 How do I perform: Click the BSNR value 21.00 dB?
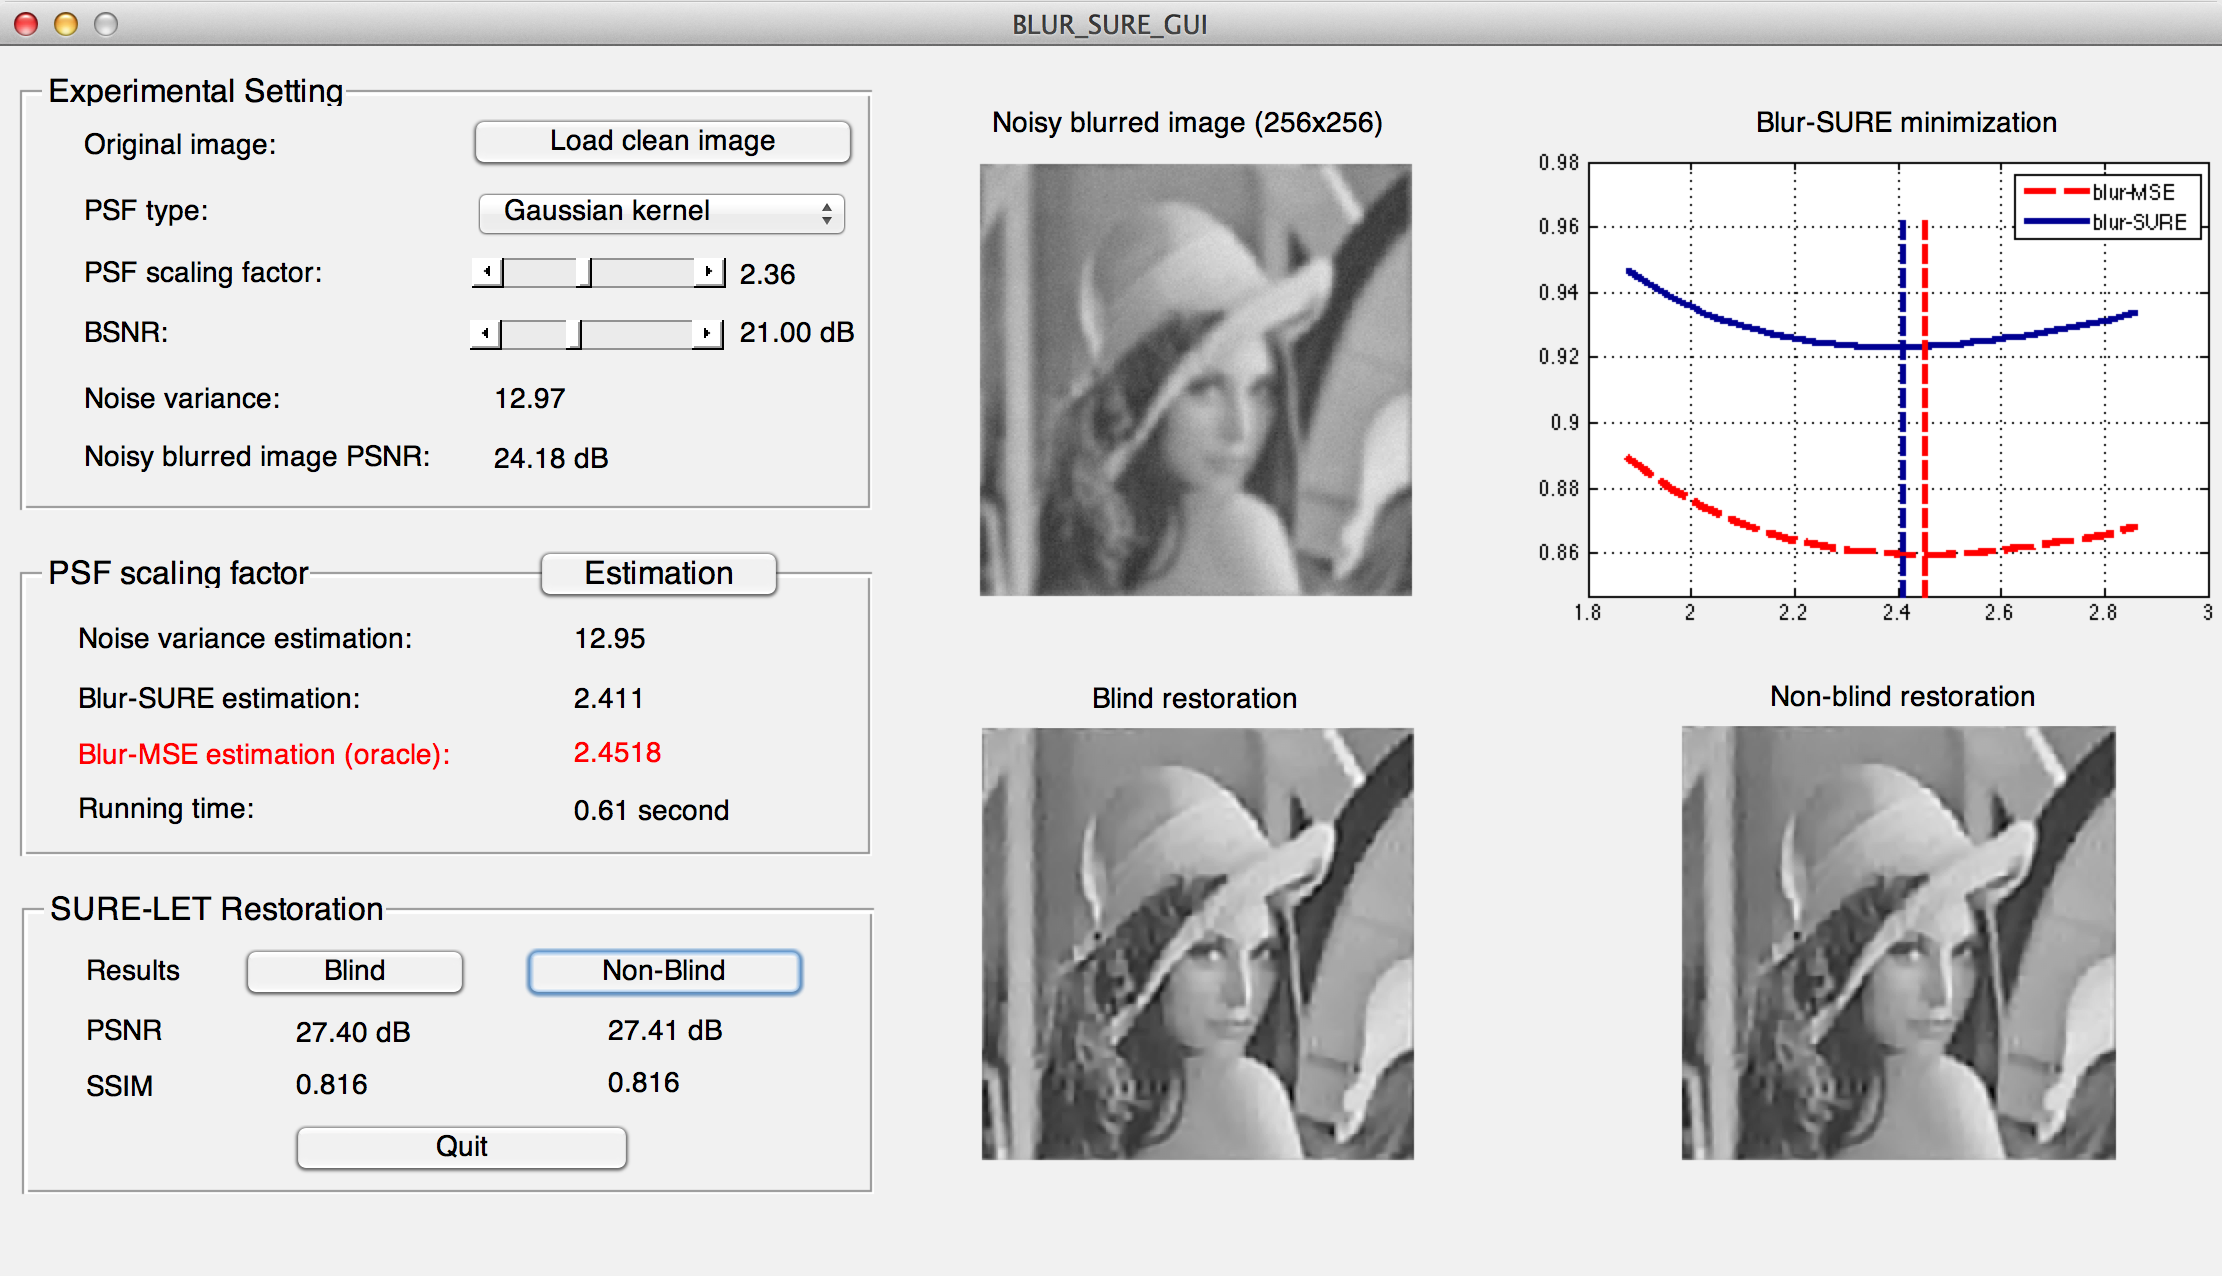coord(797,333)
